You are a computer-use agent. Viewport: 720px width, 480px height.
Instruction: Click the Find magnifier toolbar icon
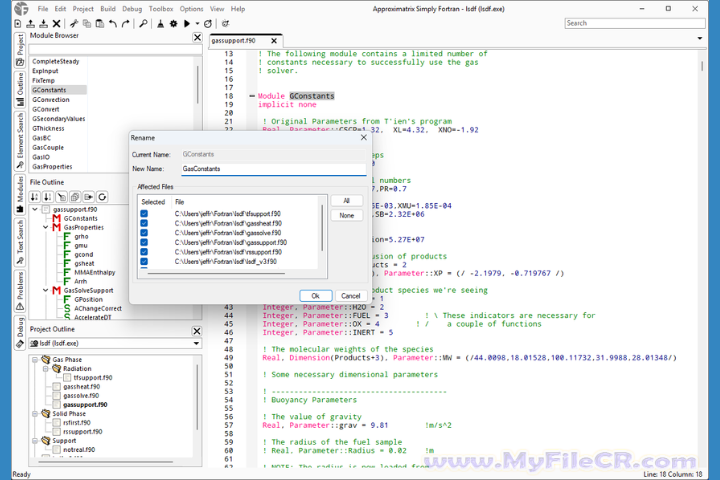[143, 23]
